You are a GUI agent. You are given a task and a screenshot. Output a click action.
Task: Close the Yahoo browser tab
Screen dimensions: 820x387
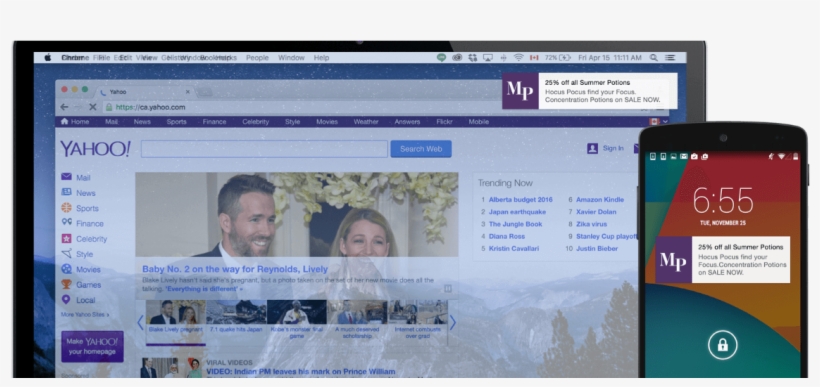click(x=188, y=92)
